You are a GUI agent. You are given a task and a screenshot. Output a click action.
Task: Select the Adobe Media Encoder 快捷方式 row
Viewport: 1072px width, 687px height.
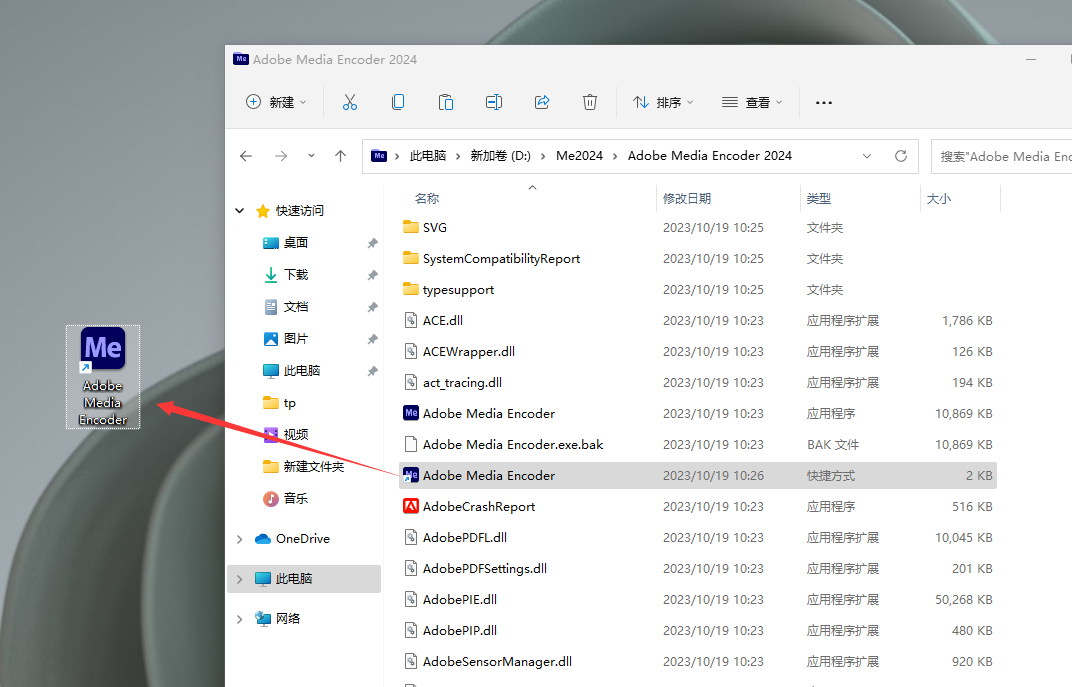click(698, 476)
